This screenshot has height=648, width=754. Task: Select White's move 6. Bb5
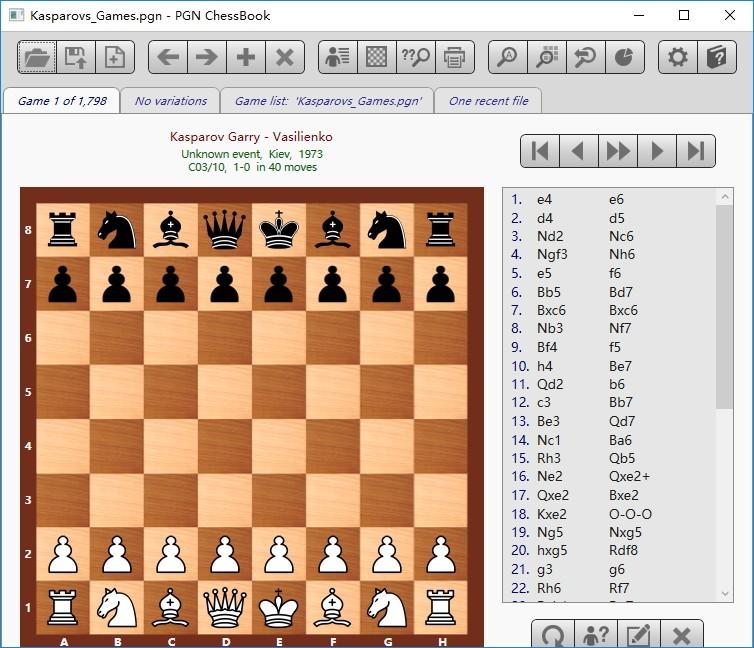click(x=549, y=292)
